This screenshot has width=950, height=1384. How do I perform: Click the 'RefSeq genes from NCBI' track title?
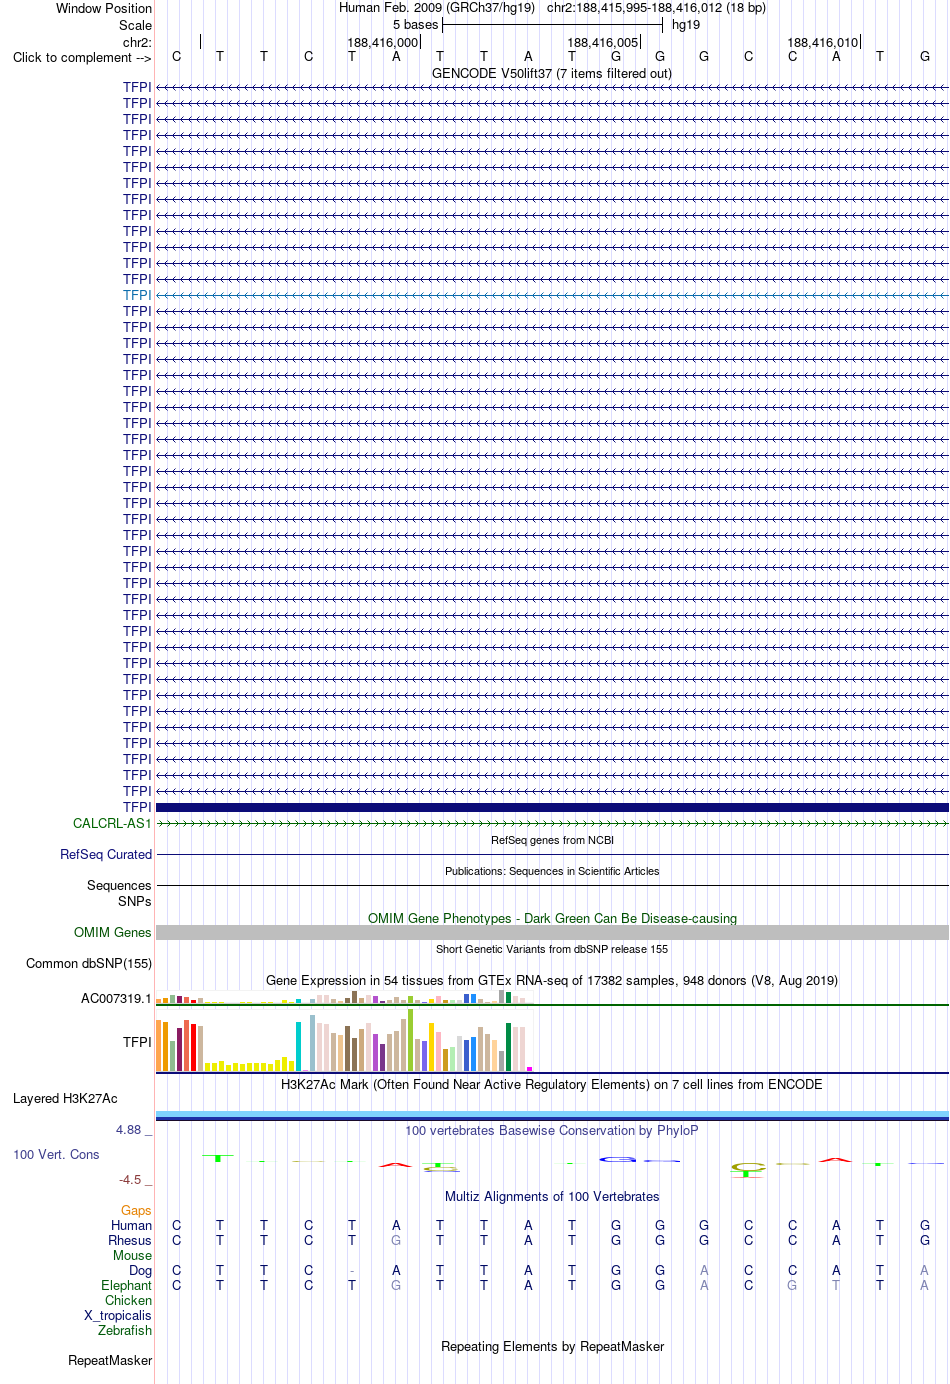(x=552, y=840)
